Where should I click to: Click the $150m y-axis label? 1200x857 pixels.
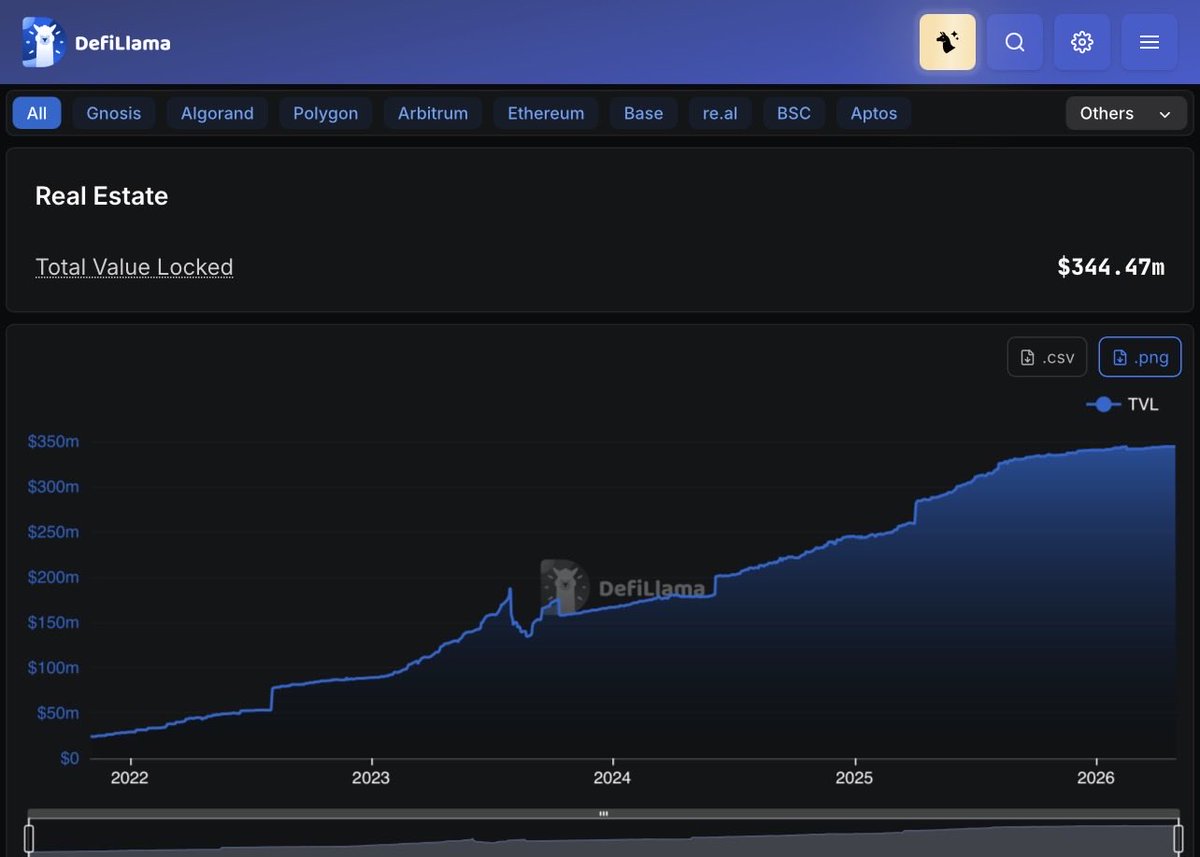click(x=53, y=622)
